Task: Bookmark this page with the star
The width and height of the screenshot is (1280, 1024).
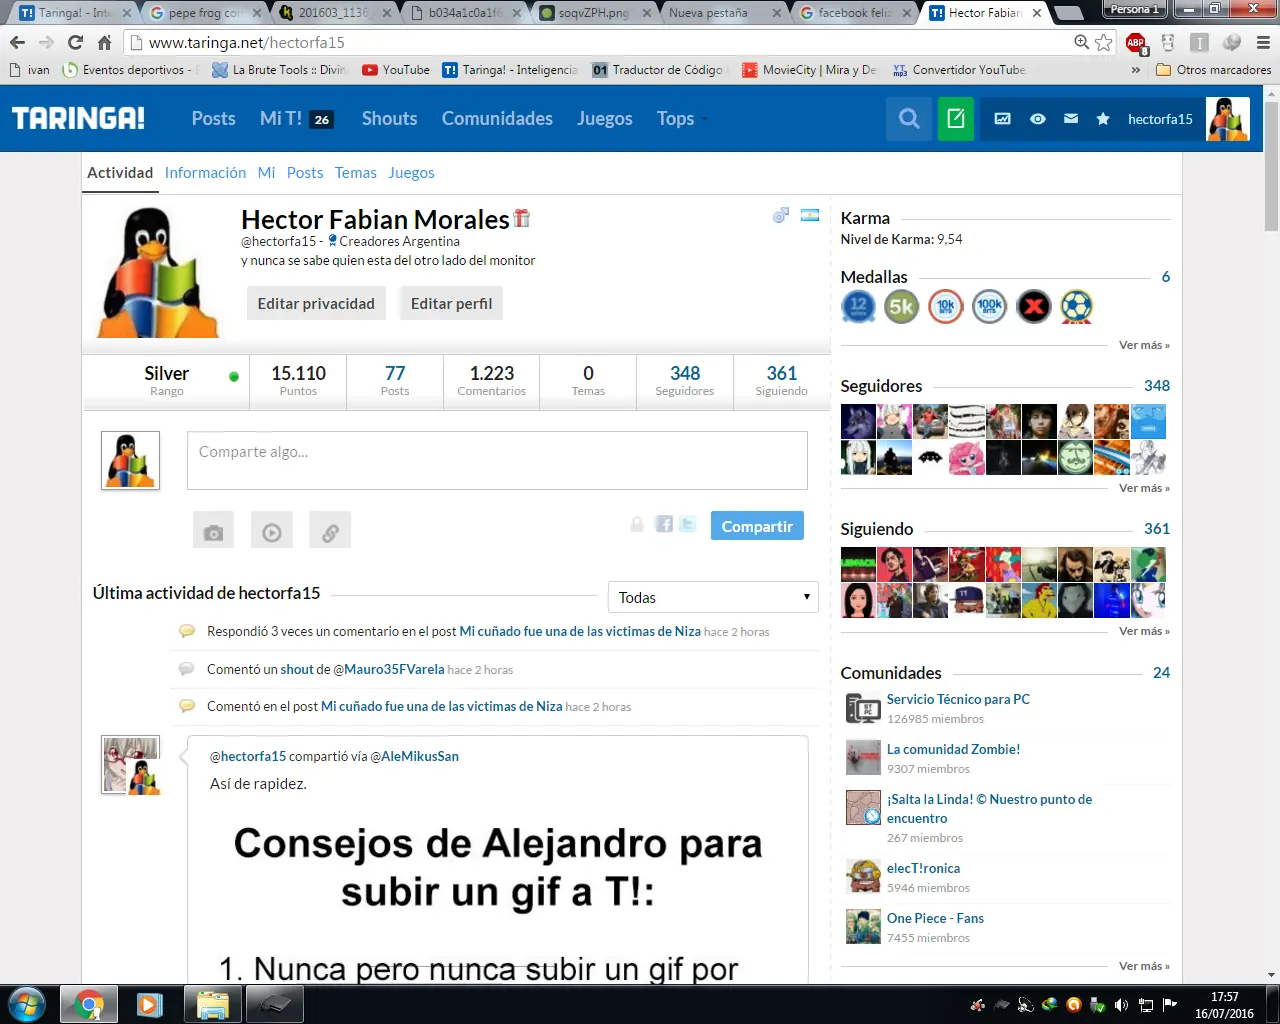Action: pyautogui.click(x=1104, y=42)
